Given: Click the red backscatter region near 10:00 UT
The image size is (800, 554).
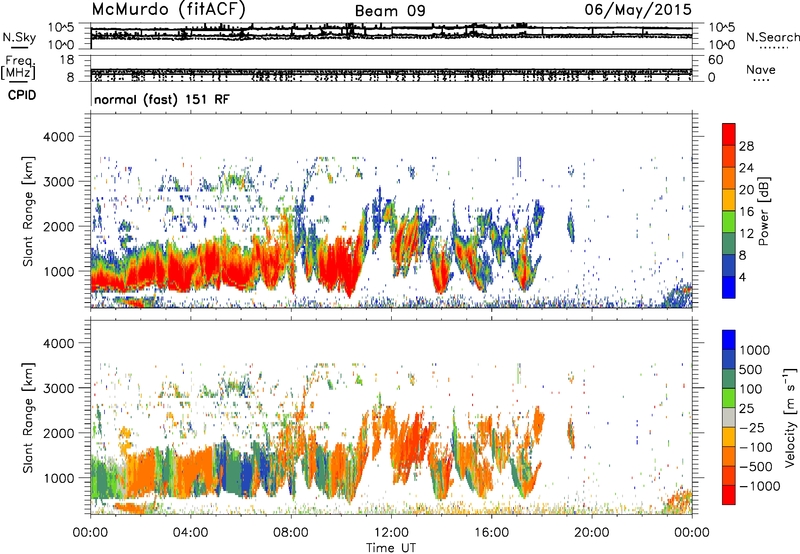Looking at the screenshot, I should [x=339, y=265].
